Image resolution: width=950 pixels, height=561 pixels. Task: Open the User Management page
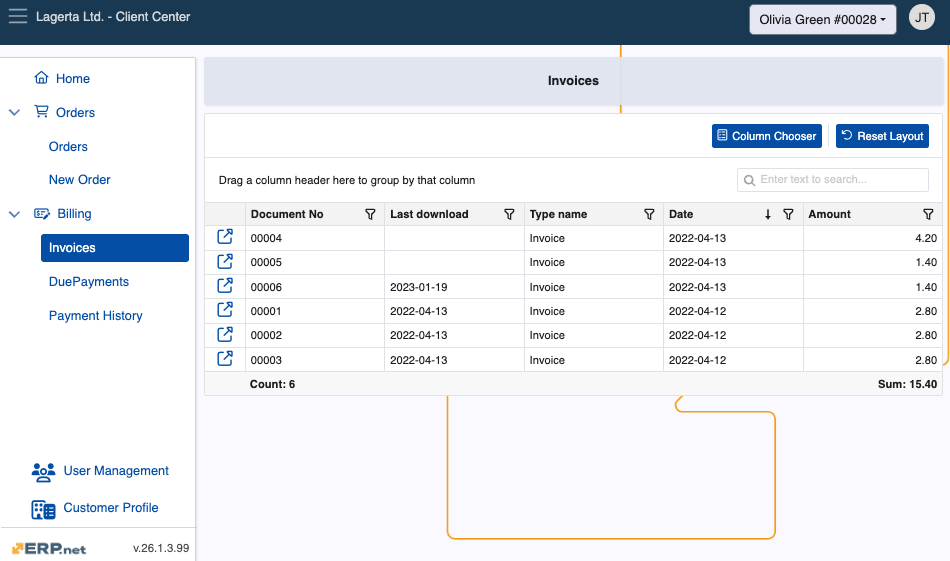pyautogui.click(x=115, y=471)
